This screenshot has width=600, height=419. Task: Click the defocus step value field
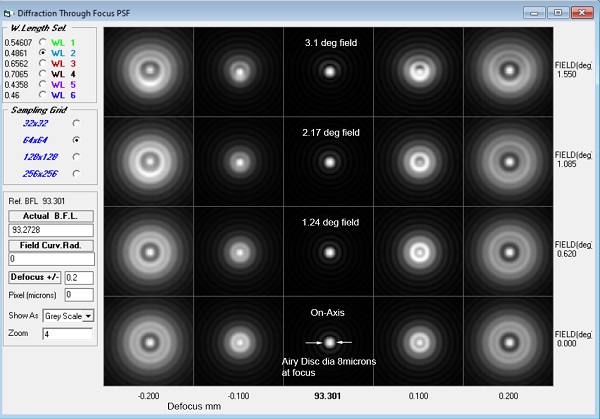click(79, 276)
